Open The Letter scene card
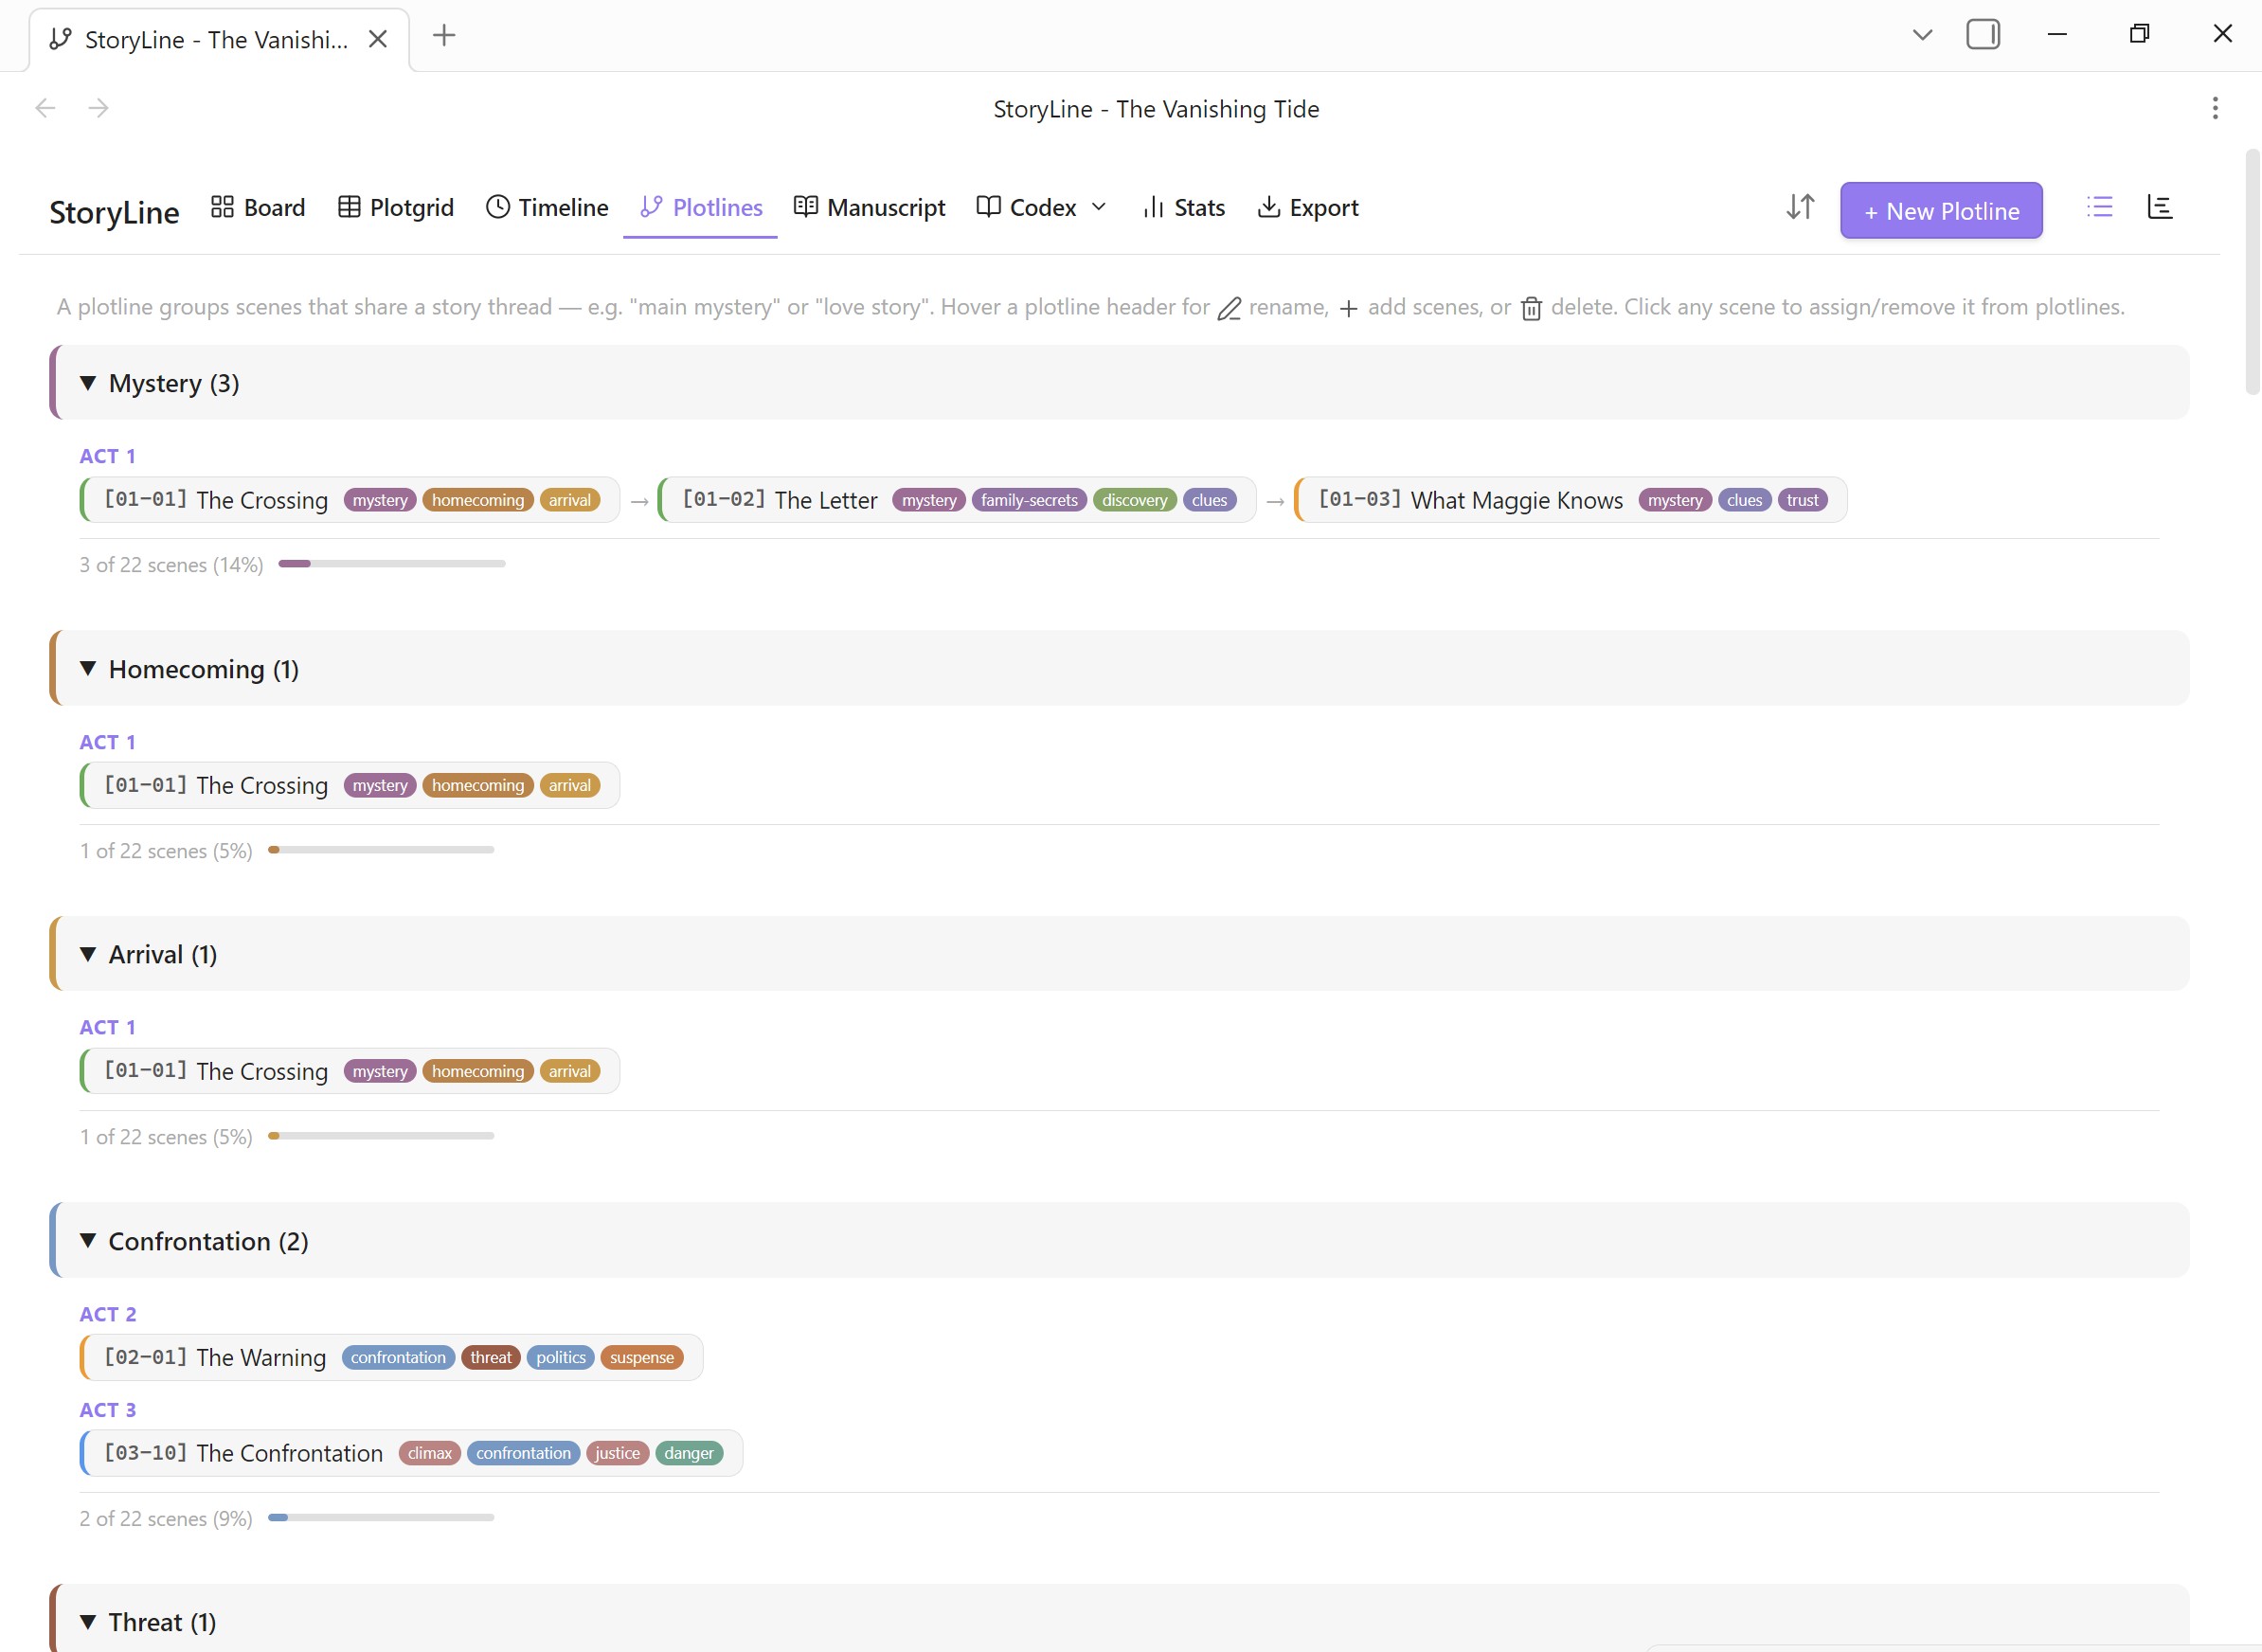The image size is (2262, 1652). tap(957, 500)
